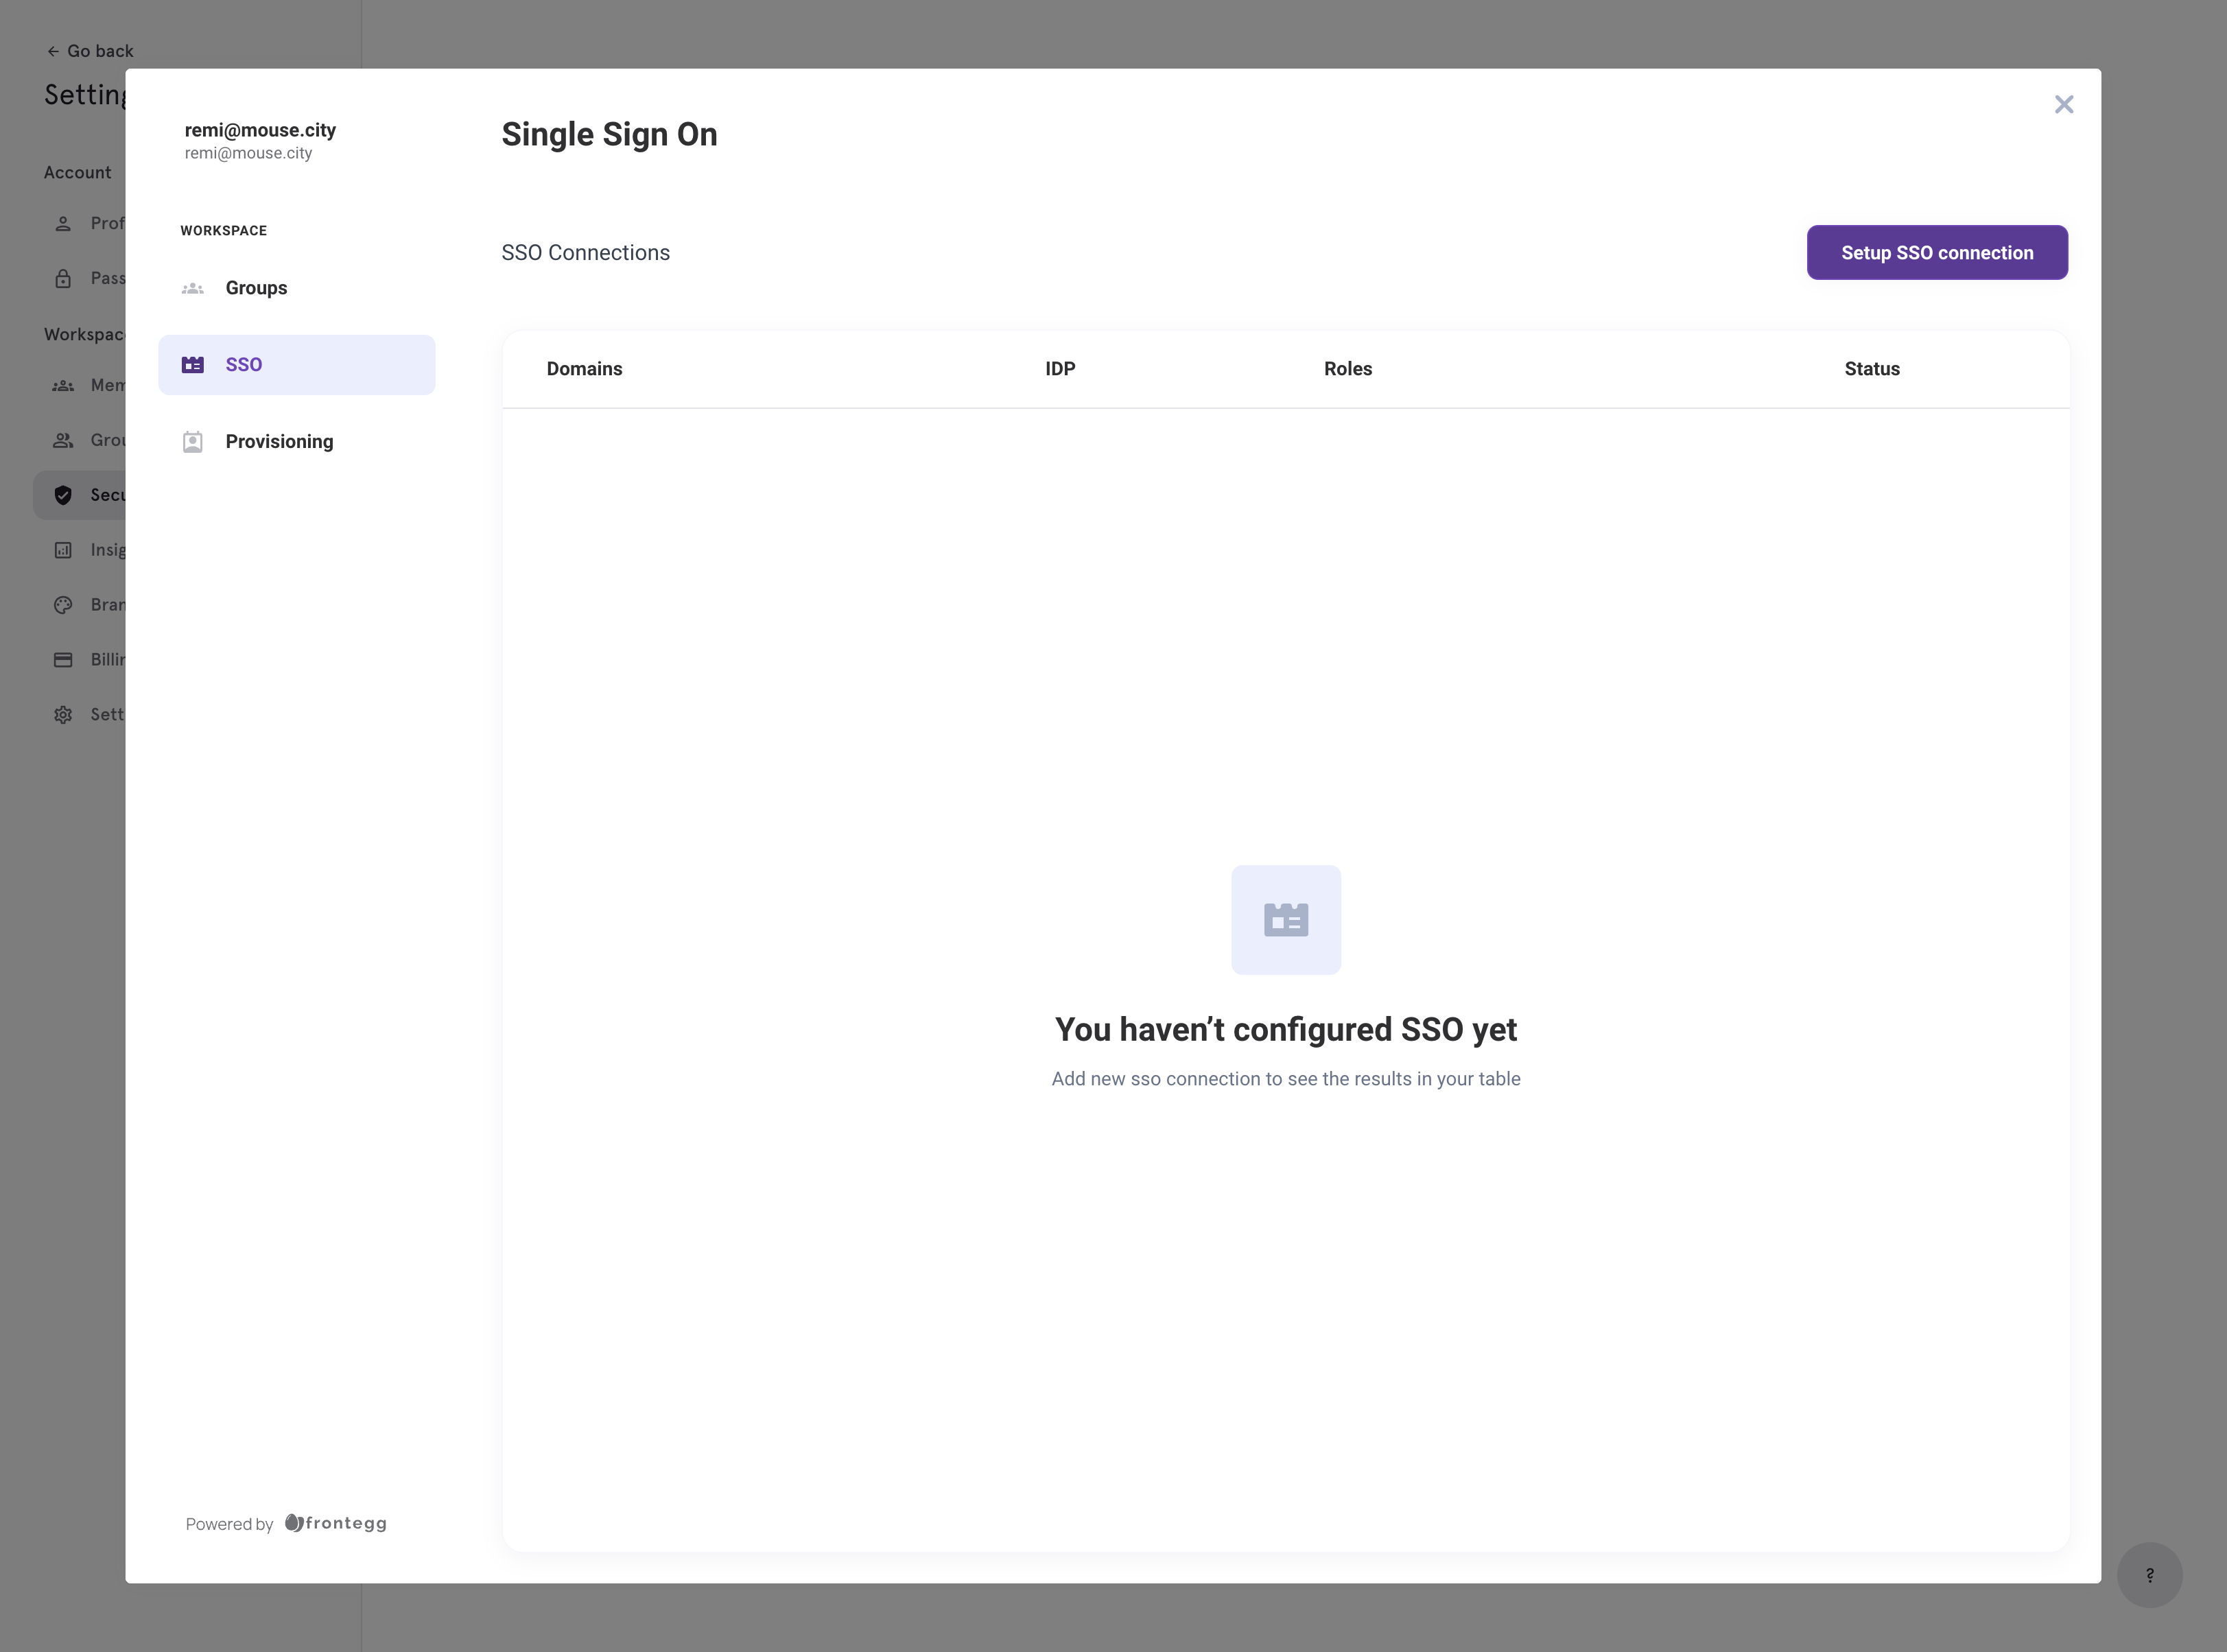This screenshot has width=2227, height=1652.
Task: Click "You haven't configured SSO yet" text
Action: pos(1286,1029)
